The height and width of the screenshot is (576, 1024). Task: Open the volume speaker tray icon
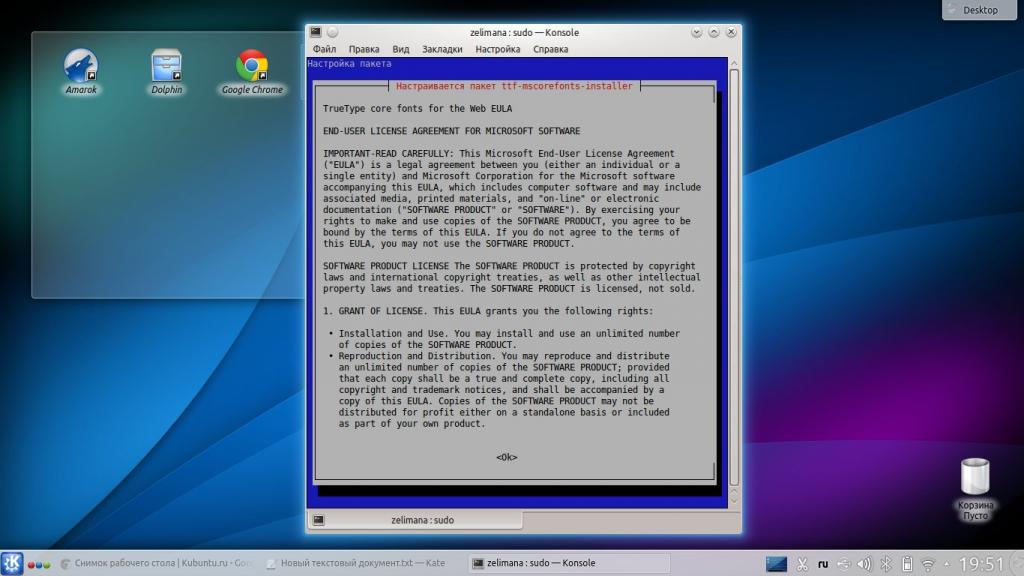(x=865, y=564)
